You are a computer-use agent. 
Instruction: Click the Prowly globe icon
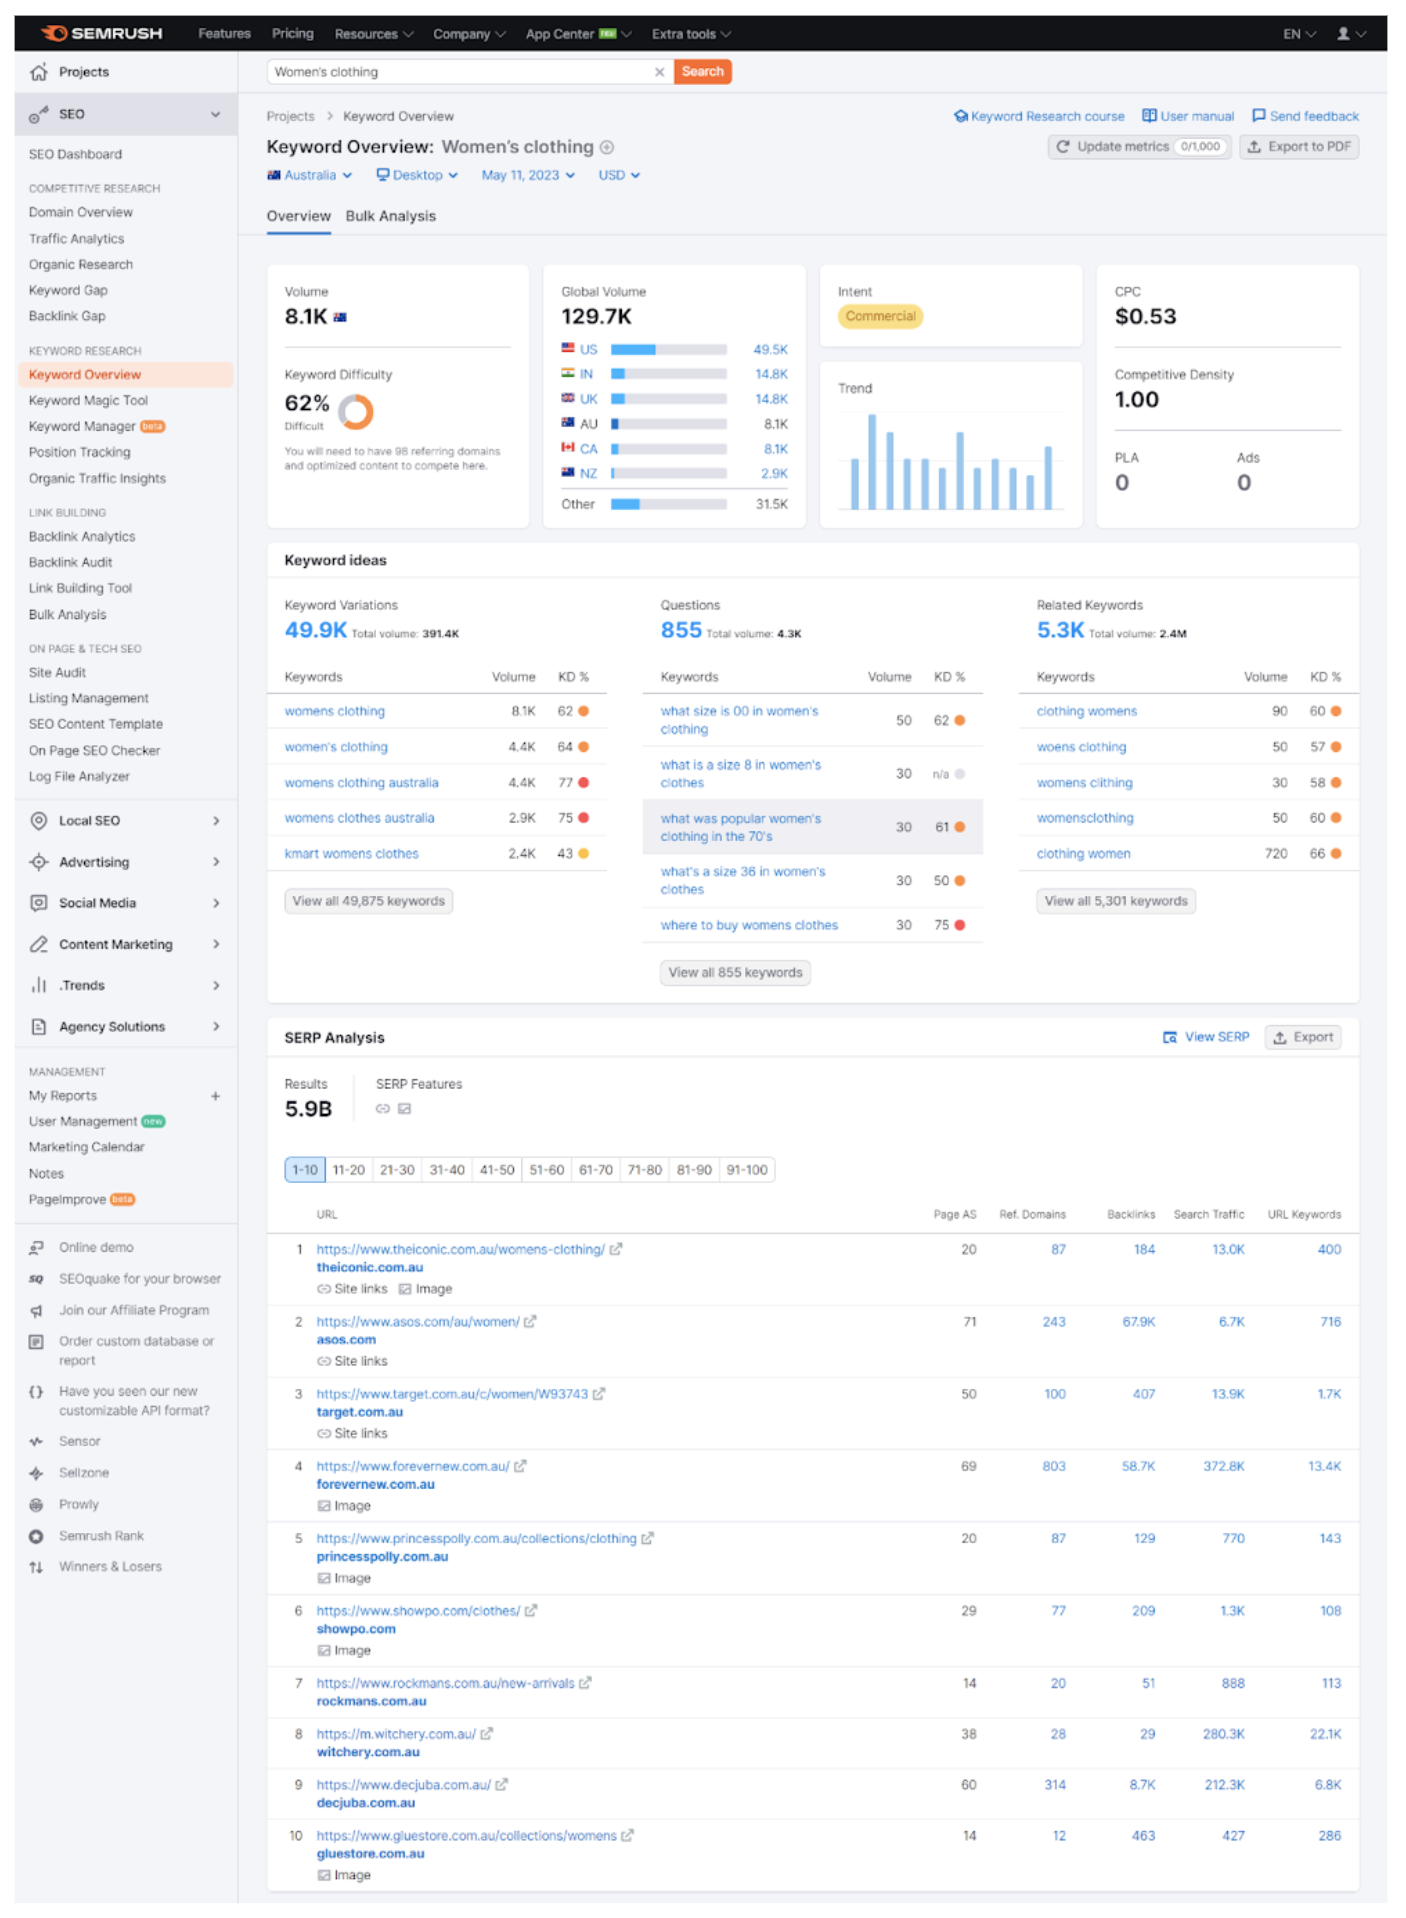36,1504
